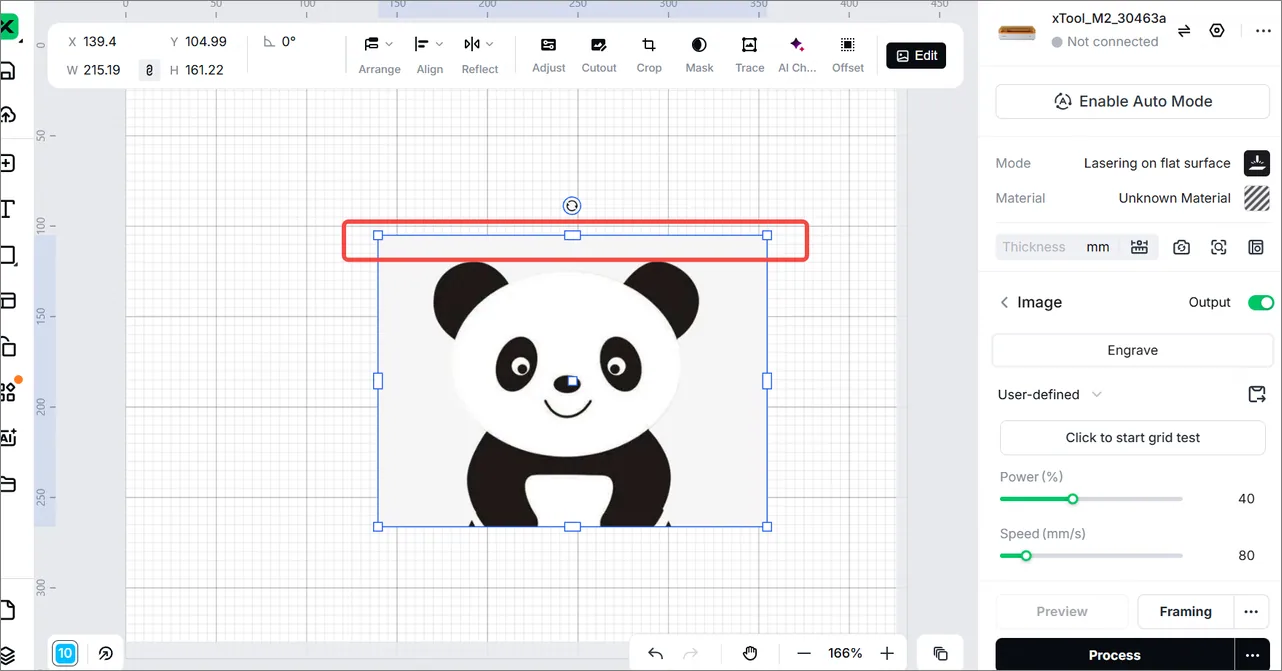Image resolution: width=1282 pixels, height=671 pixels.
Task: Zoom out with the minus button
Action: 804,653
